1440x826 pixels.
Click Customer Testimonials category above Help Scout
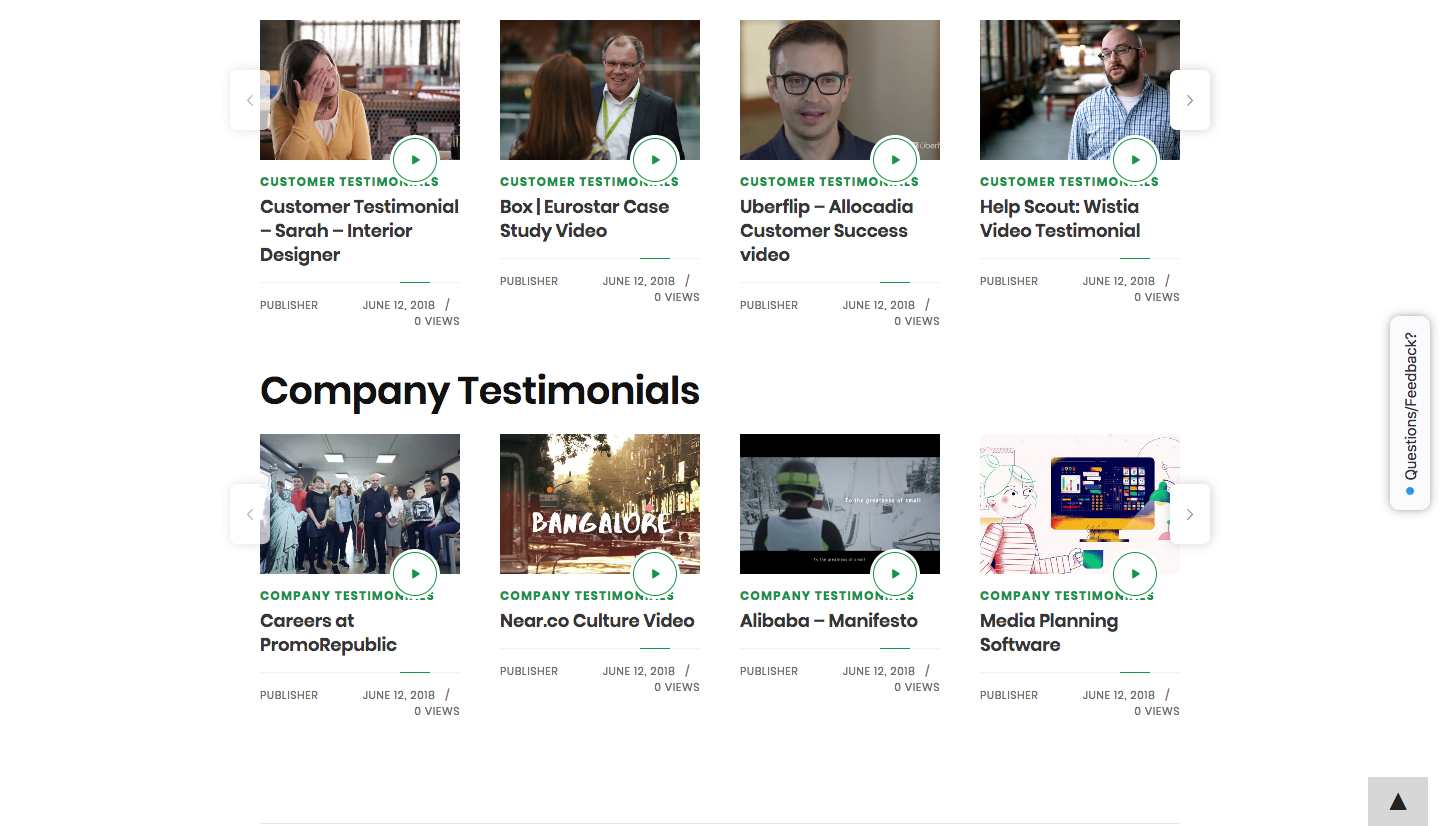1069,182
